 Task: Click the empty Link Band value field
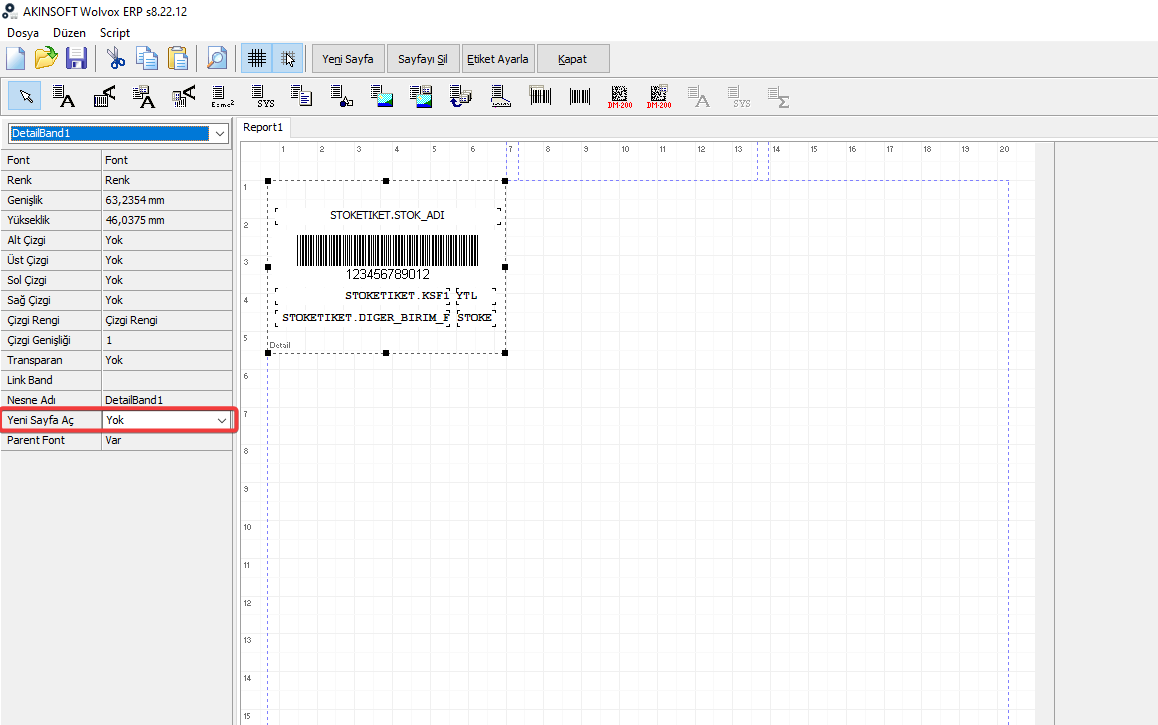[x=166, y=380]
